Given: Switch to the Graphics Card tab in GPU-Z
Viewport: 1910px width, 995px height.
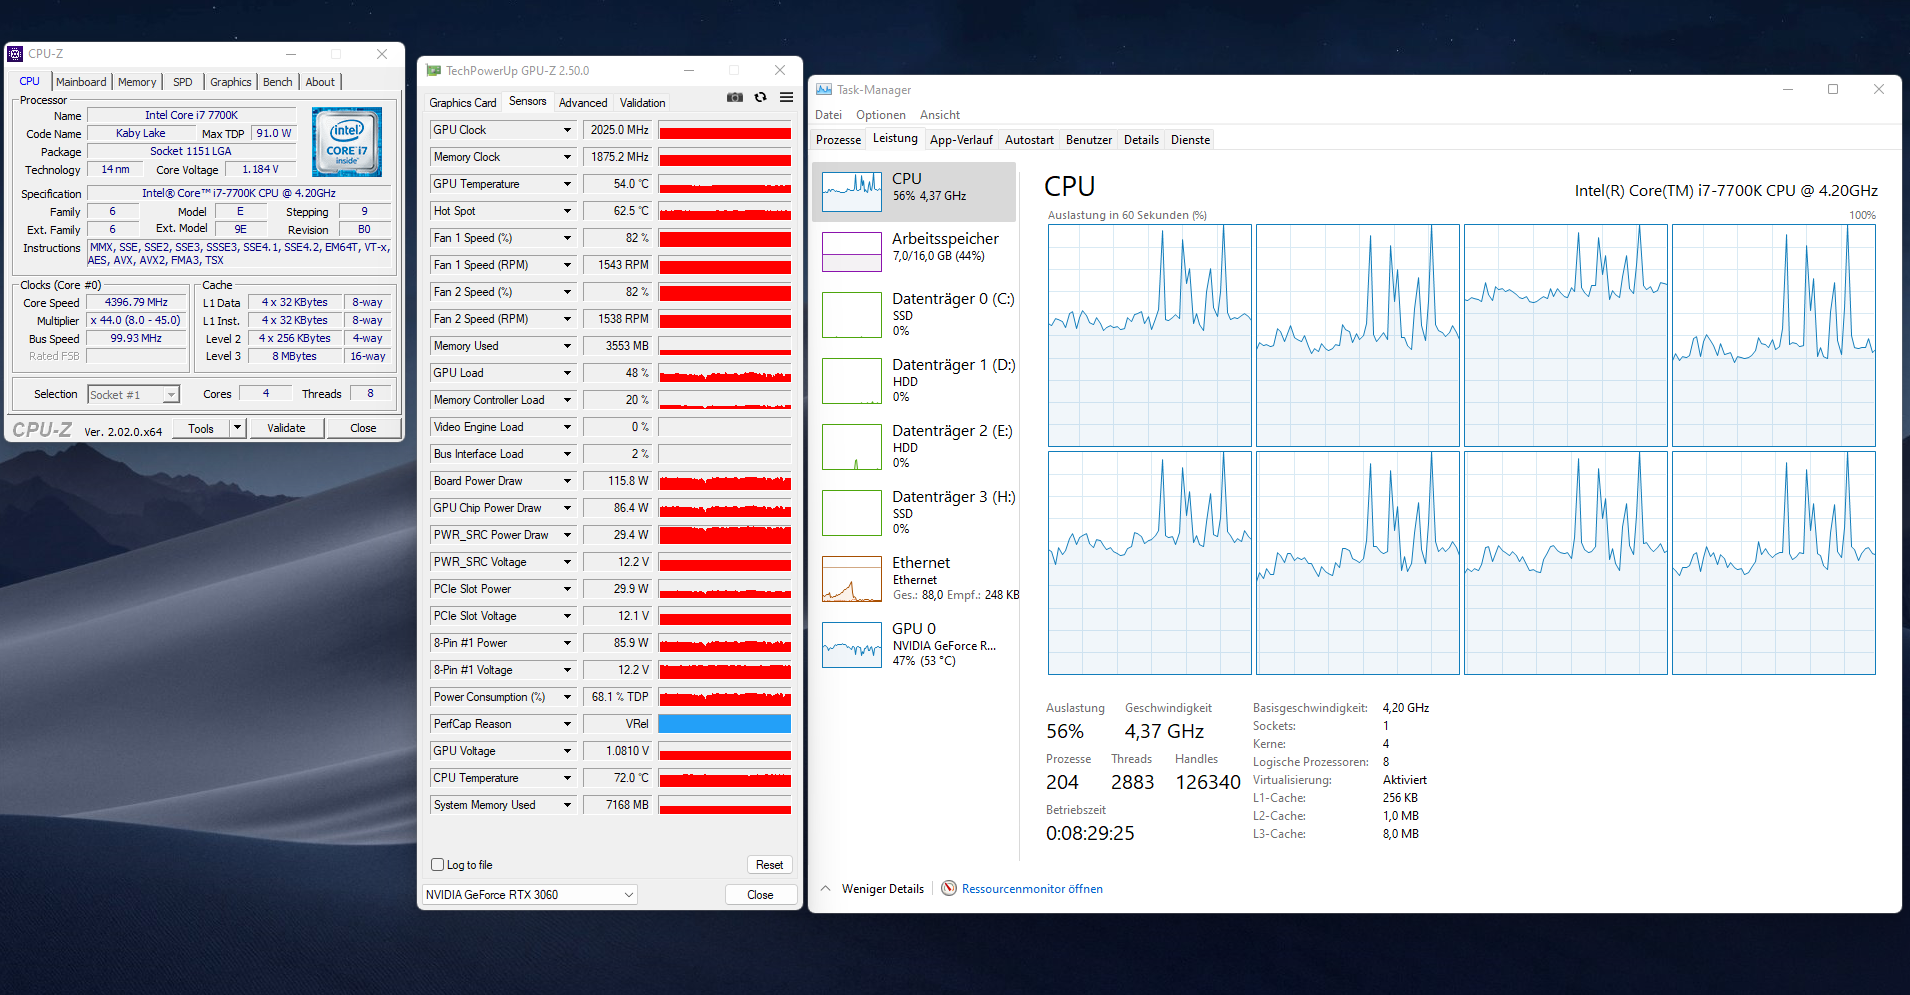Looking at the screenshot, I should (x=463, y=103).
